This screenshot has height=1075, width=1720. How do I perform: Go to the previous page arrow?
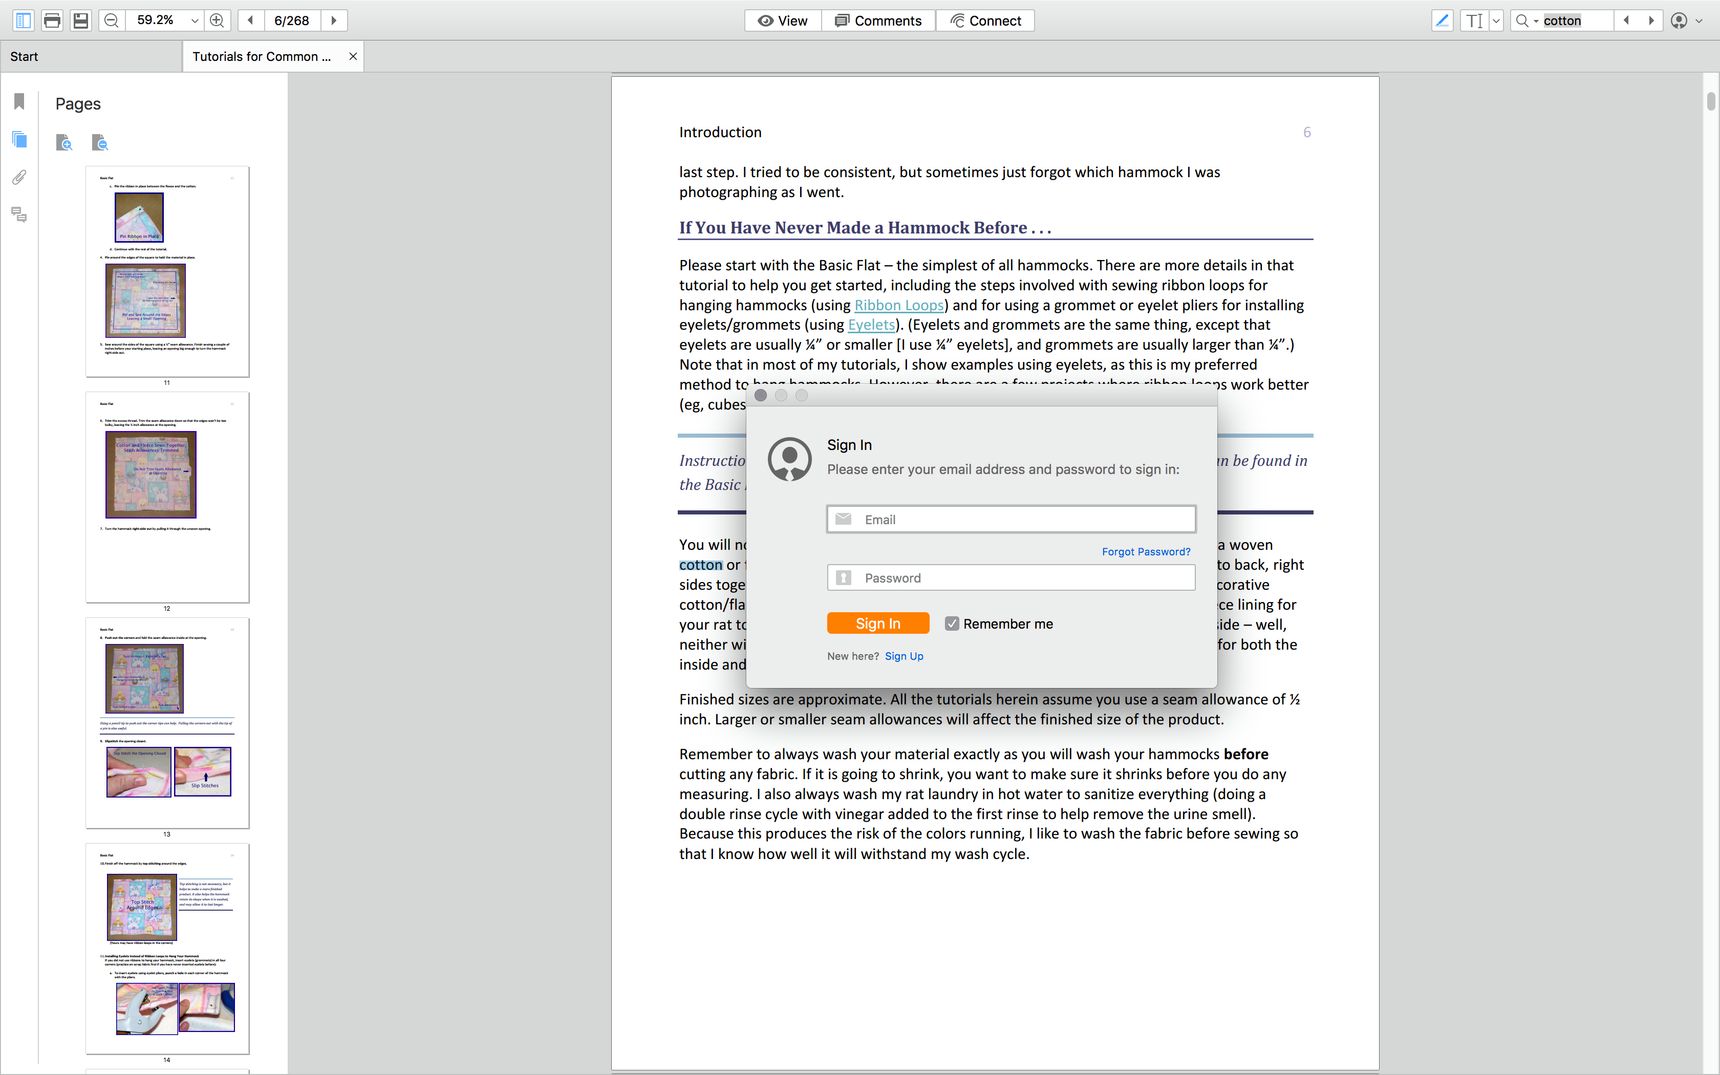[250, 20]
